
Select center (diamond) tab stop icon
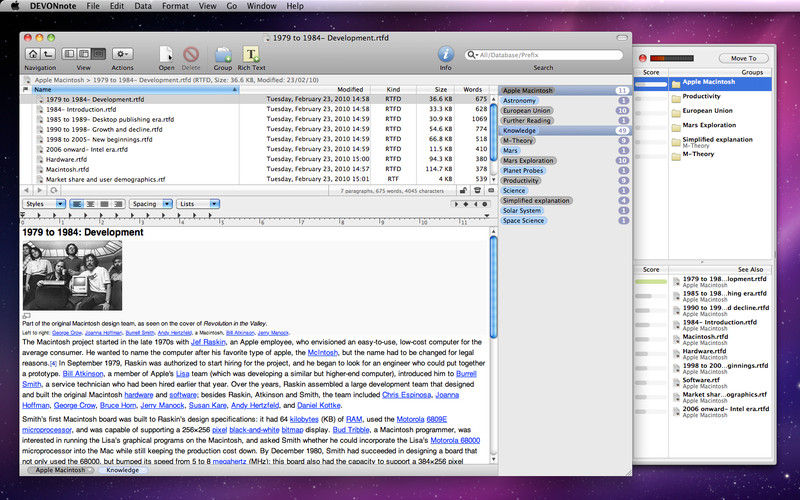(x=466, y=204)
